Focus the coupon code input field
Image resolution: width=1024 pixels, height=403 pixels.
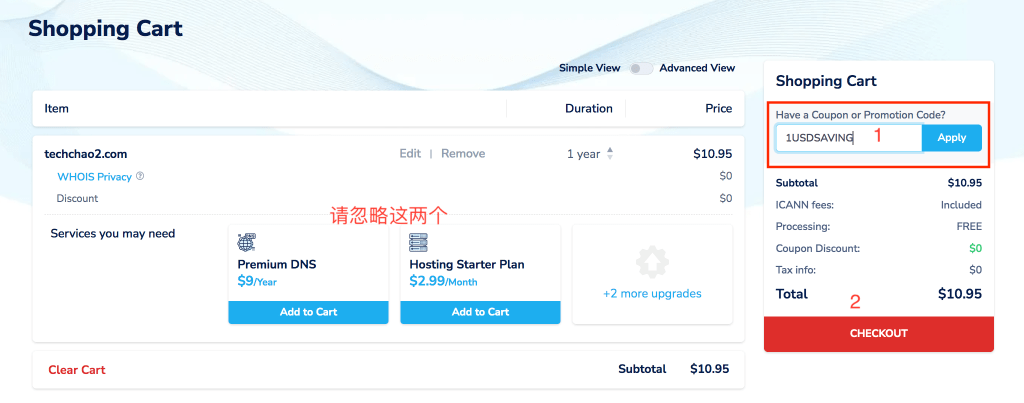point(849,138)
